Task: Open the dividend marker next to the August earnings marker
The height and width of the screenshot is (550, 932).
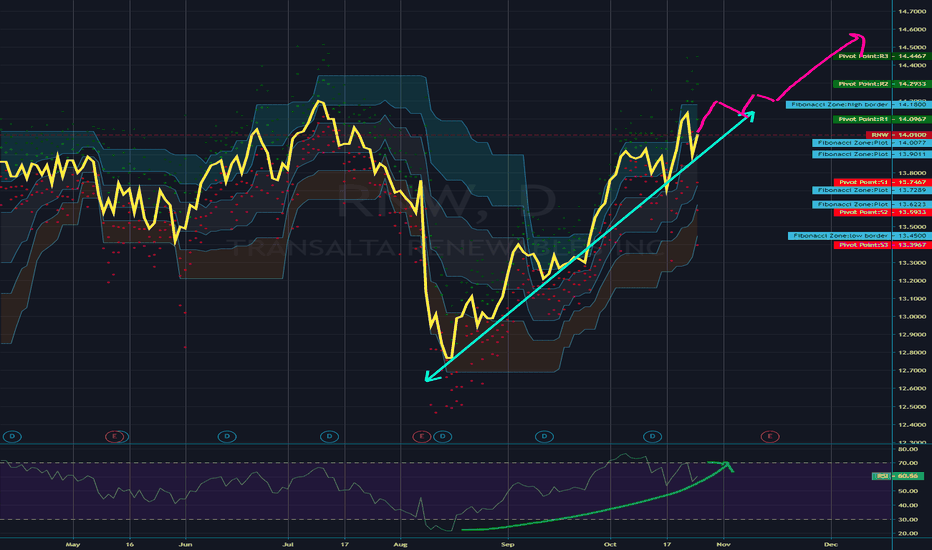Action: pyautogui.click(x=442, y=436)
